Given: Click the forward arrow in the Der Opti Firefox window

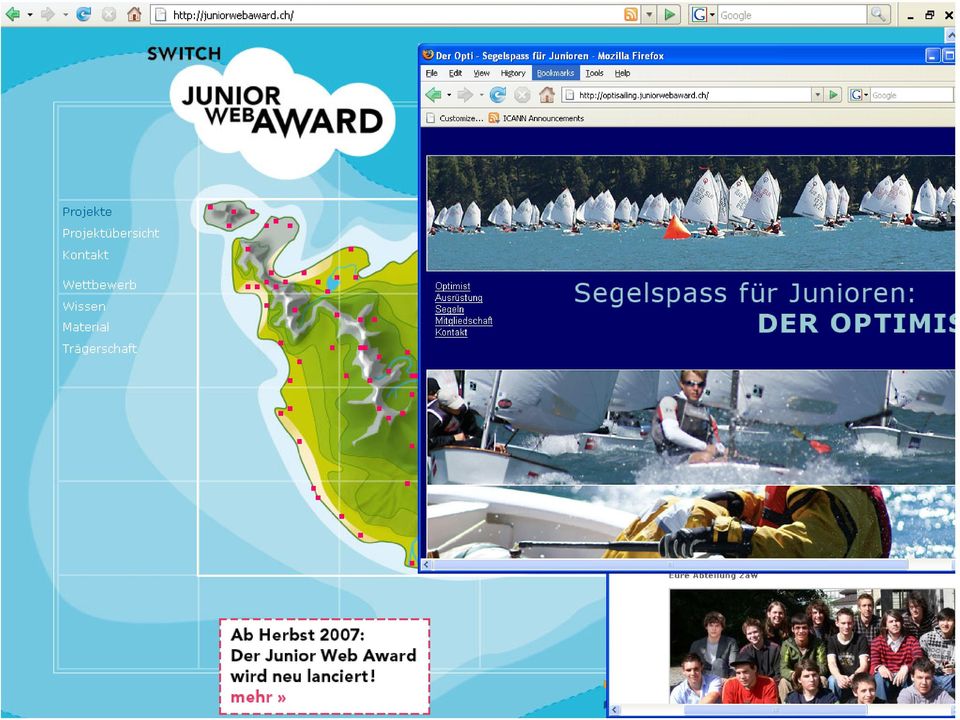Looking at the screenshot, I should pos(465,95).
